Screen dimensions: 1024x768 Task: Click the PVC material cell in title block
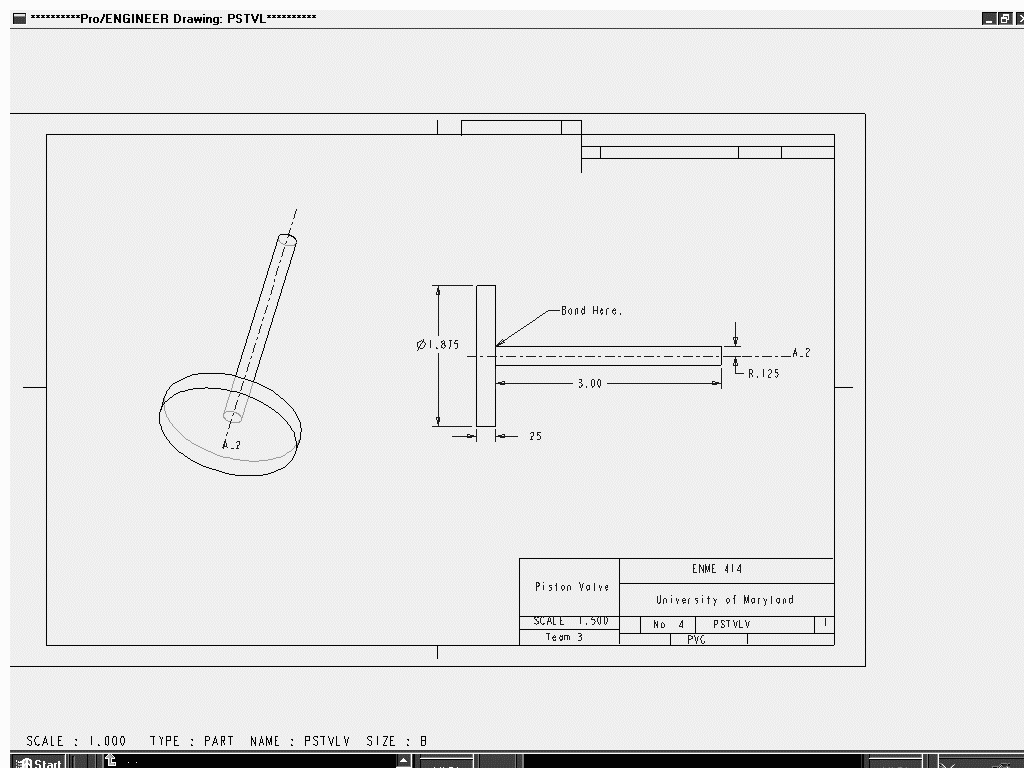[696, 640]
